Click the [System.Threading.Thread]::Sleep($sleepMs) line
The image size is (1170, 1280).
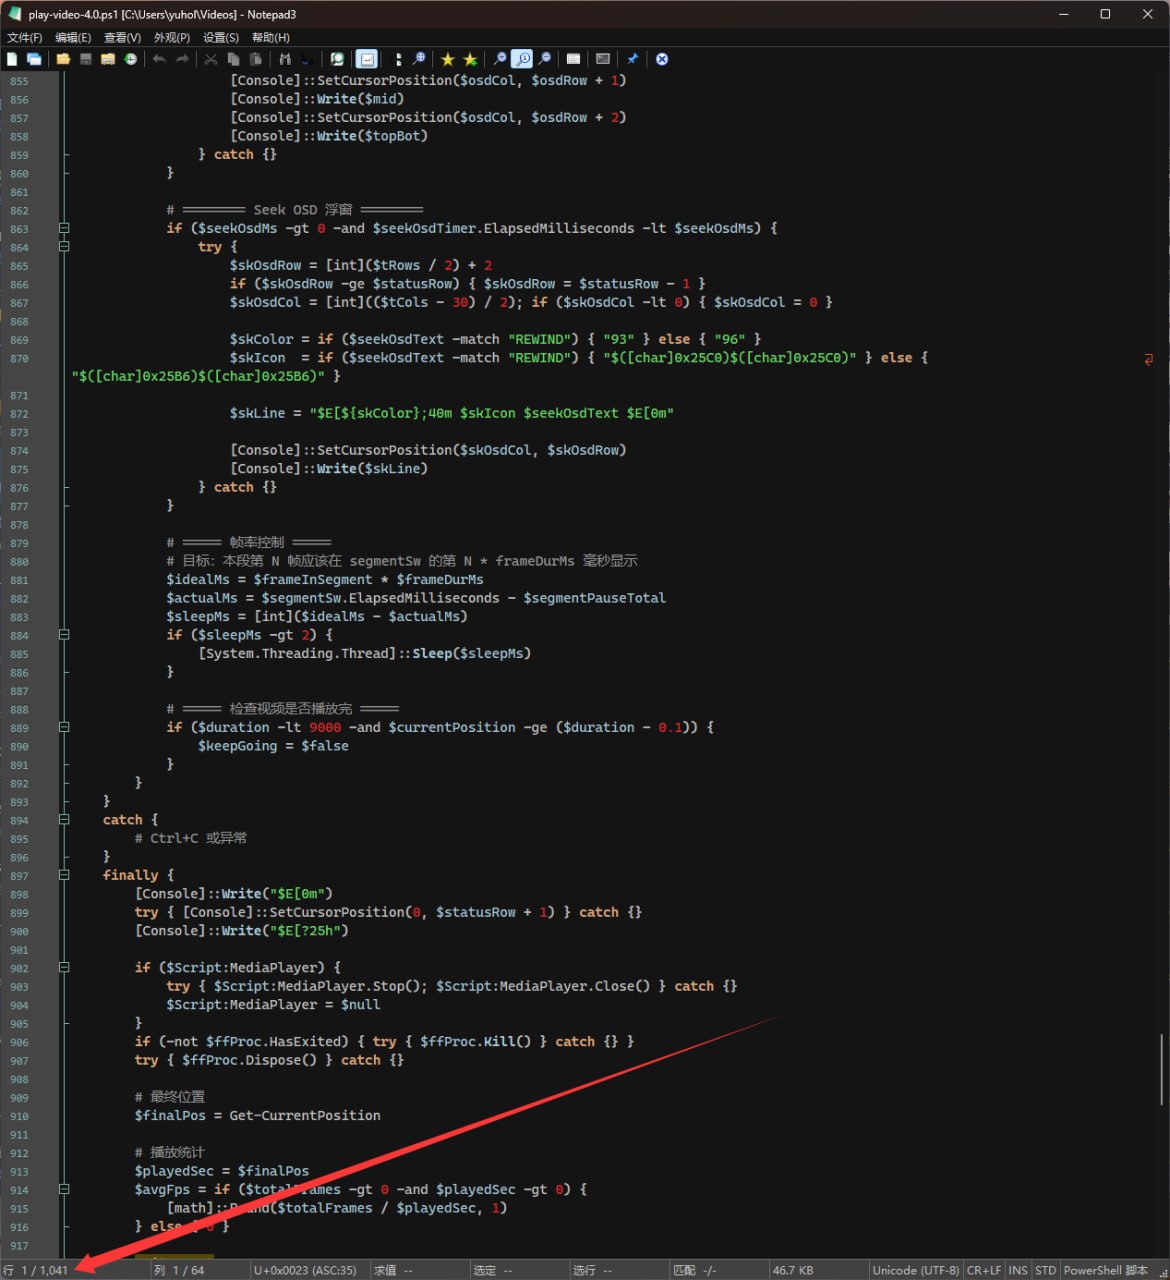point(364,653)
